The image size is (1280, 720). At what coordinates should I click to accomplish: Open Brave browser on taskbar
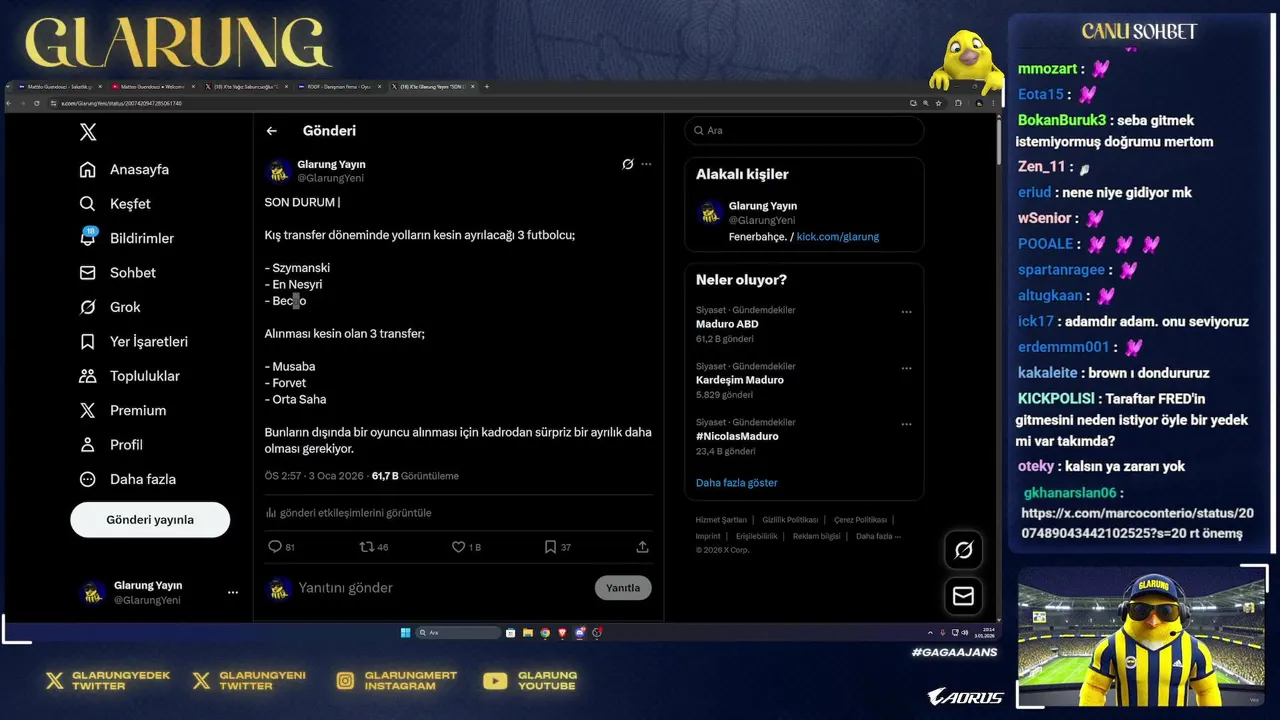pos(562,633)
